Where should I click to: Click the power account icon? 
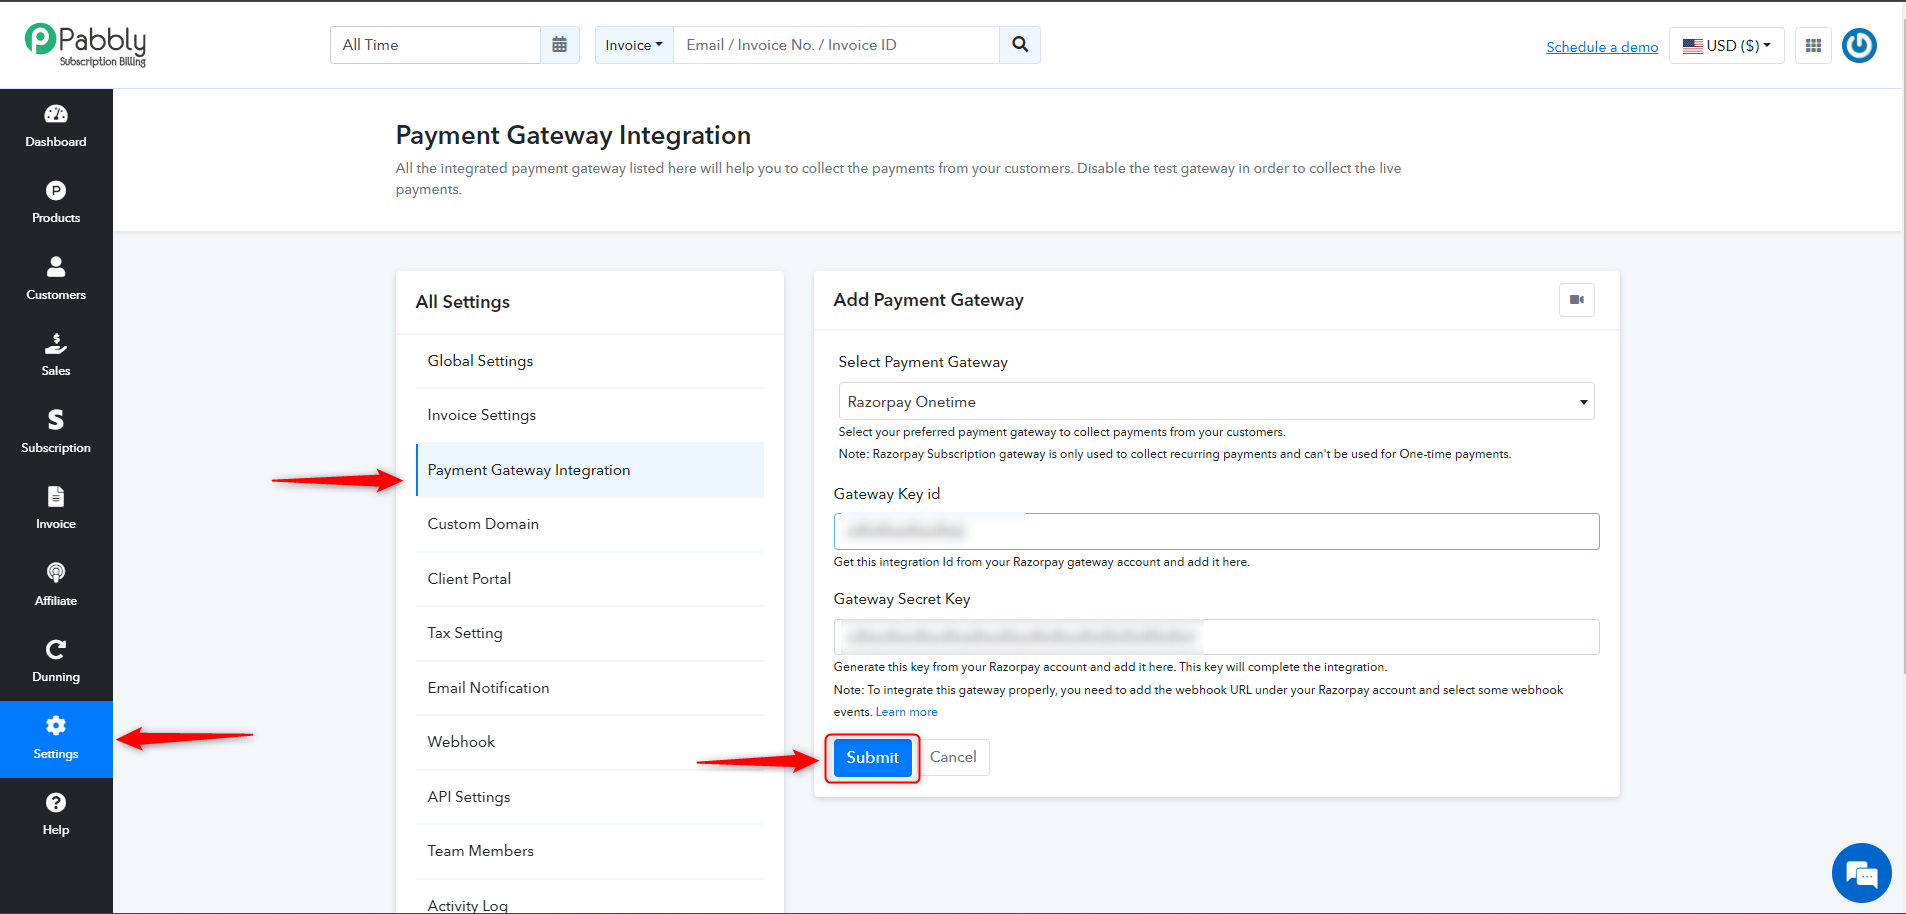click(x=1859, y=45)
